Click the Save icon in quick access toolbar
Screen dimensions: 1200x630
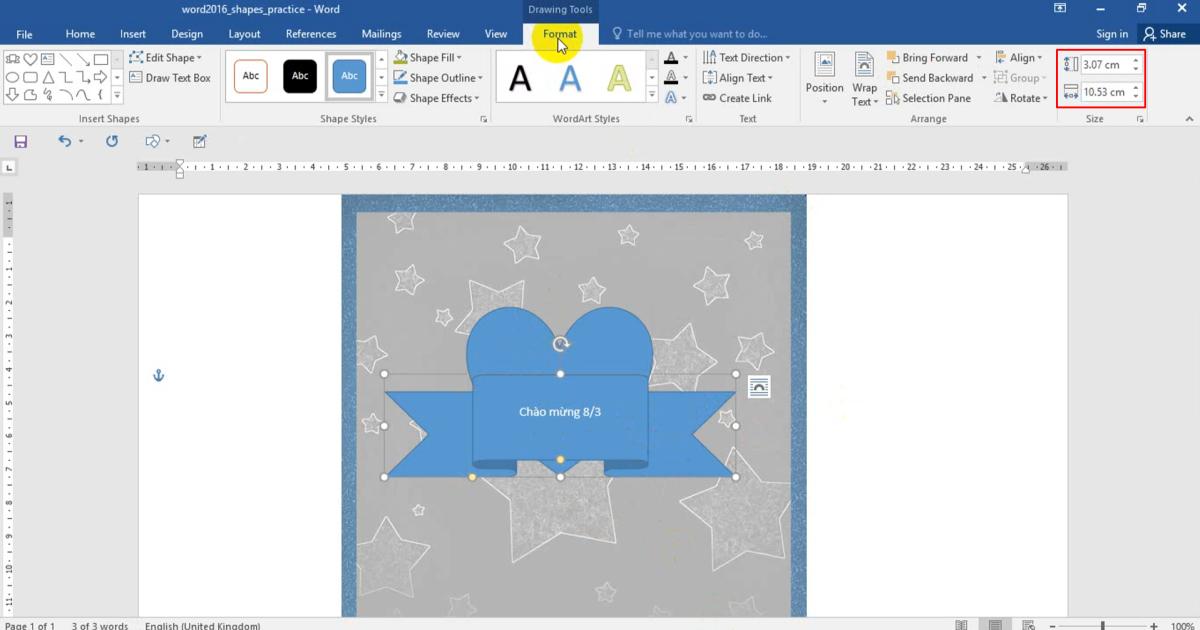coord(21,142)
